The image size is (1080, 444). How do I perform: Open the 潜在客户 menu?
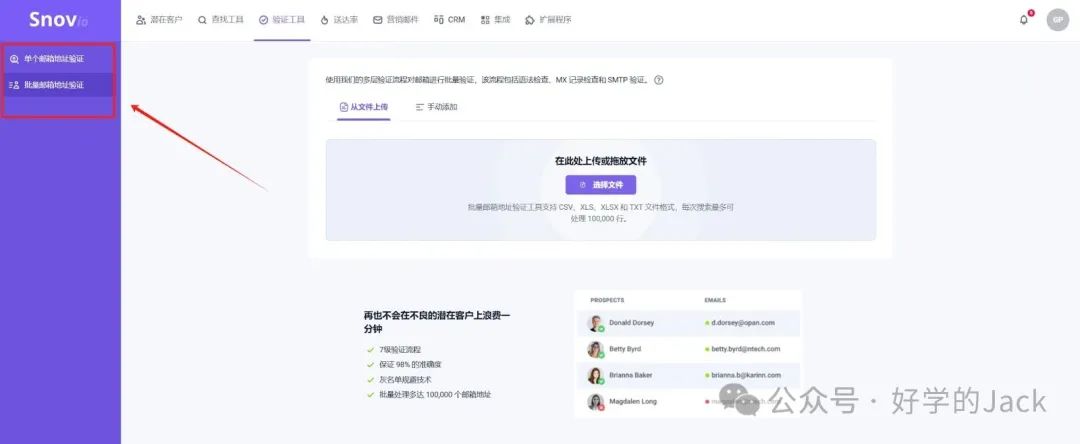[x=159, y=20]
